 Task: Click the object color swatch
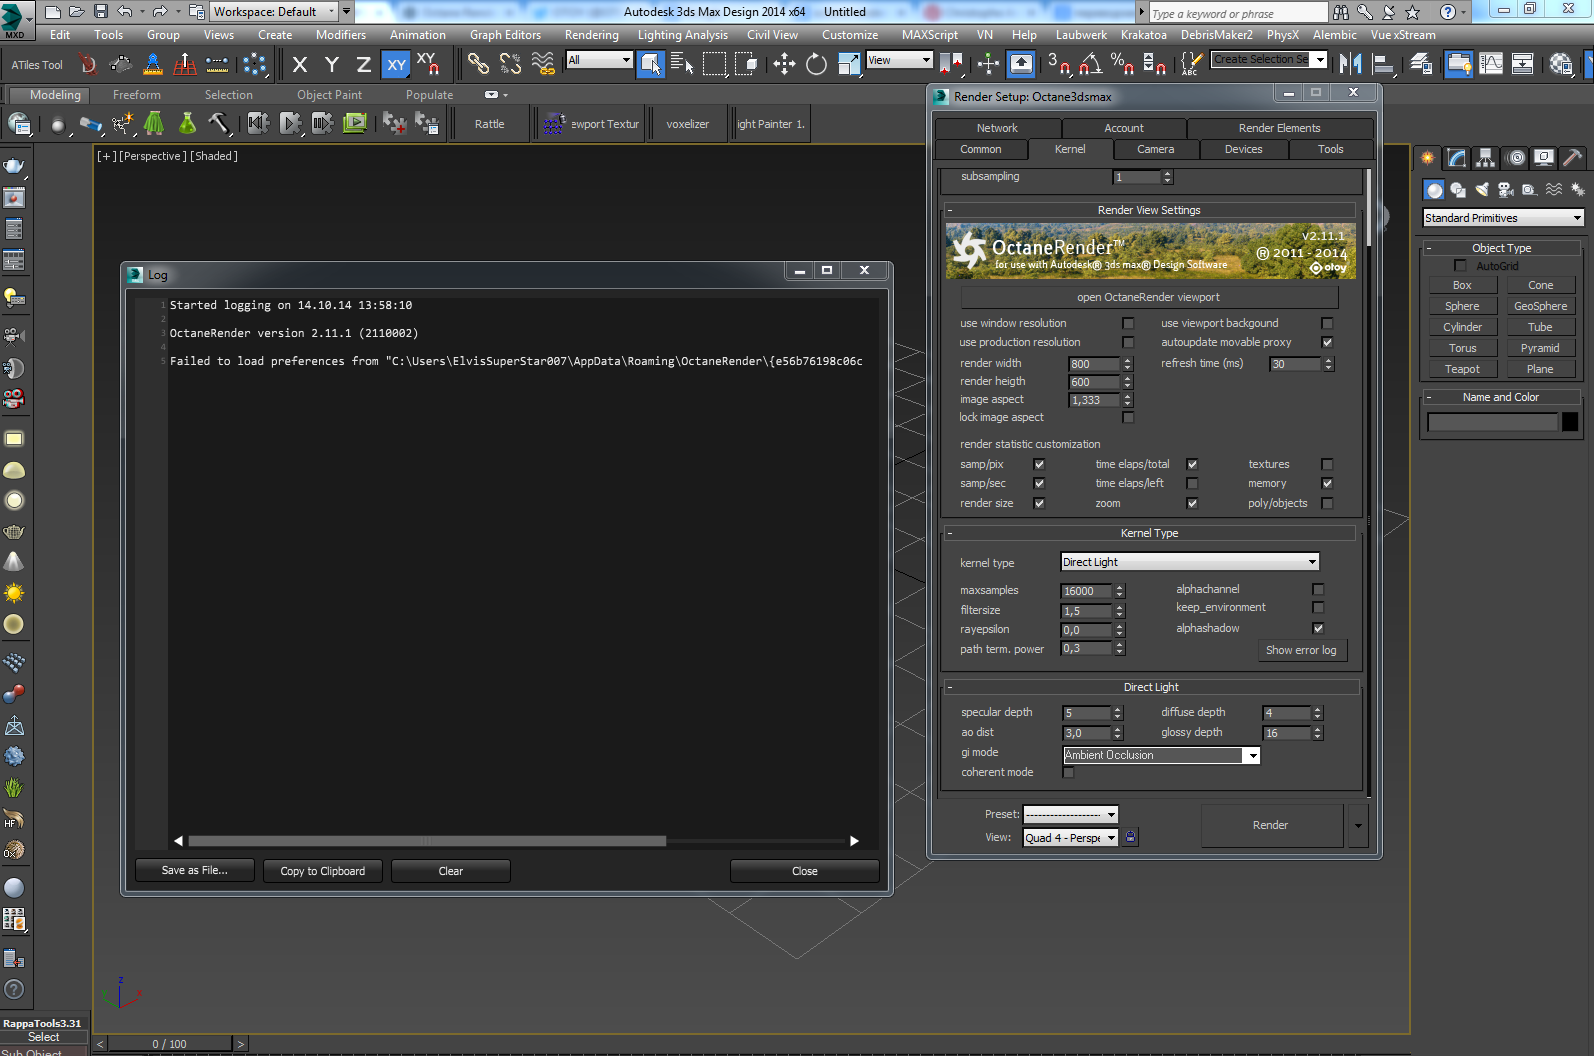pos(1570,422)
